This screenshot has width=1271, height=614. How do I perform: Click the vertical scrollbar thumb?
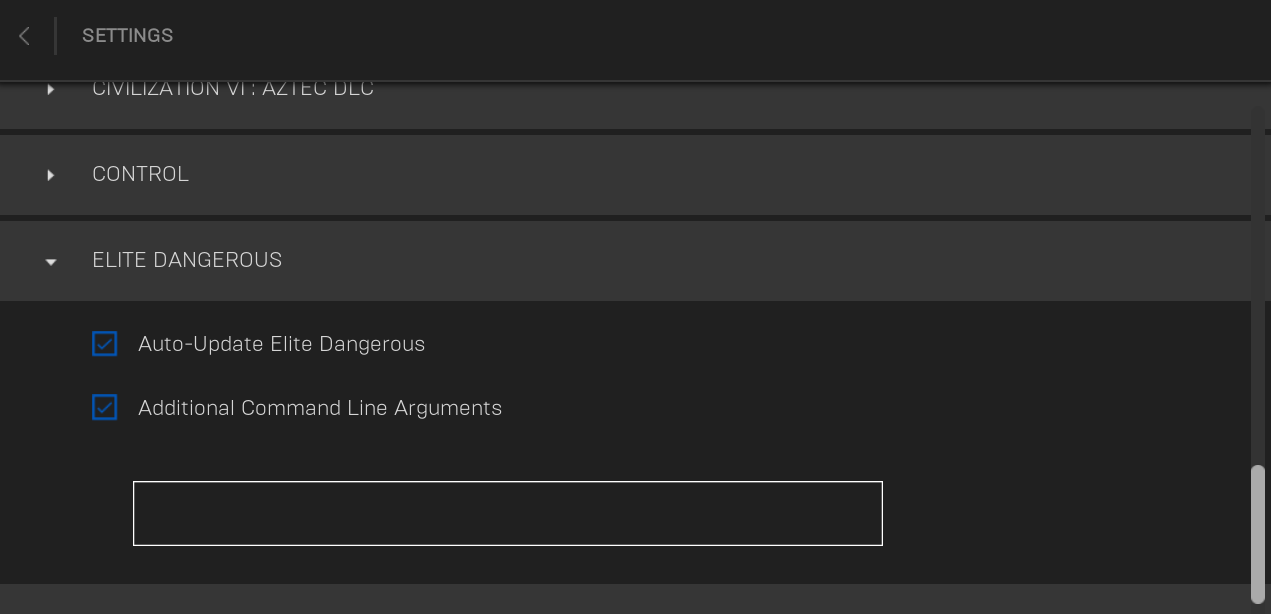1258,534
